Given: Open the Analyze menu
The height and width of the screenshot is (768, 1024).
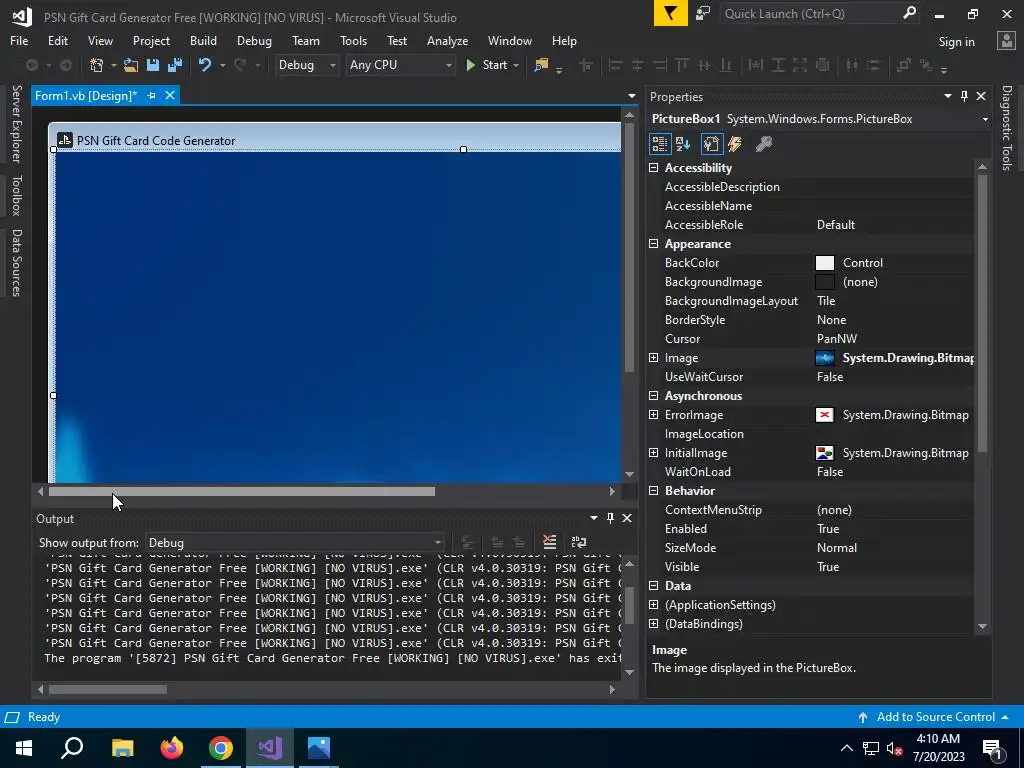Looking at the screenshot, I should click(x=447, y=40).
